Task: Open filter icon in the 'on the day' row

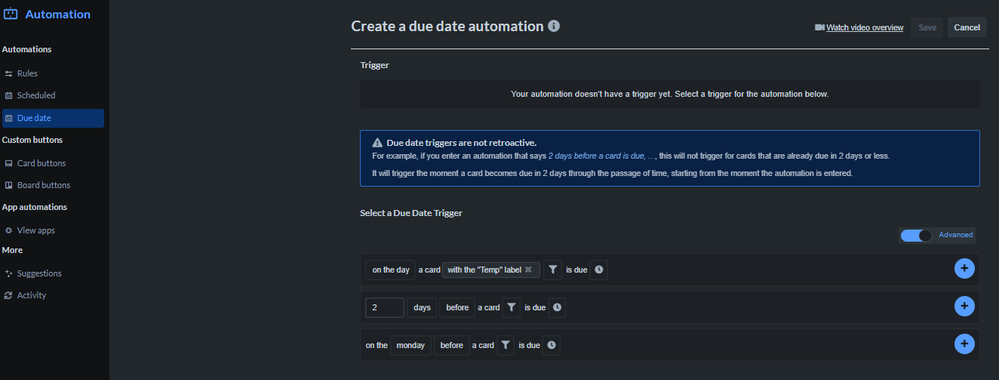Action: pyautogui.click(x=553, y=270)
